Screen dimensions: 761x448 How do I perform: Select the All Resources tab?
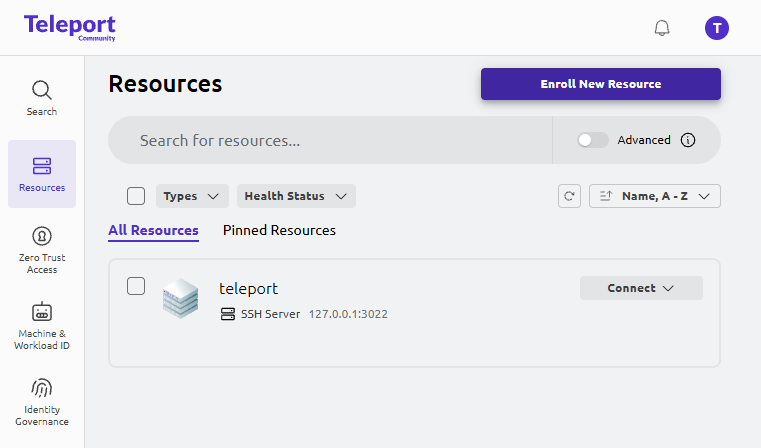[153, 230]
